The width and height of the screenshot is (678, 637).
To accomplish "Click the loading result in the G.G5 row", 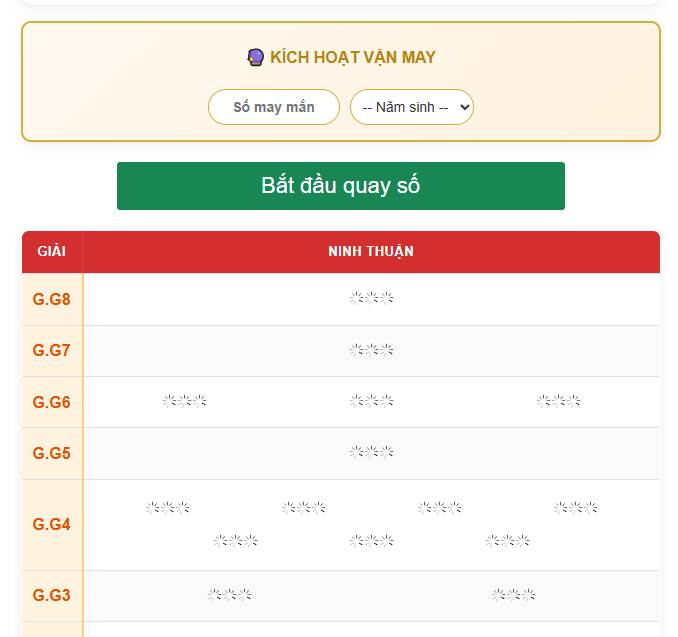I will point(371,452).
